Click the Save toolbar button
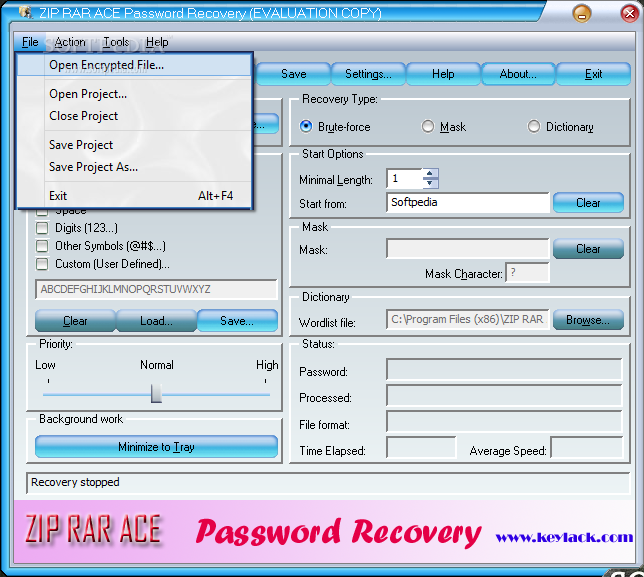The image size is (644, 577). click(293, 74)
